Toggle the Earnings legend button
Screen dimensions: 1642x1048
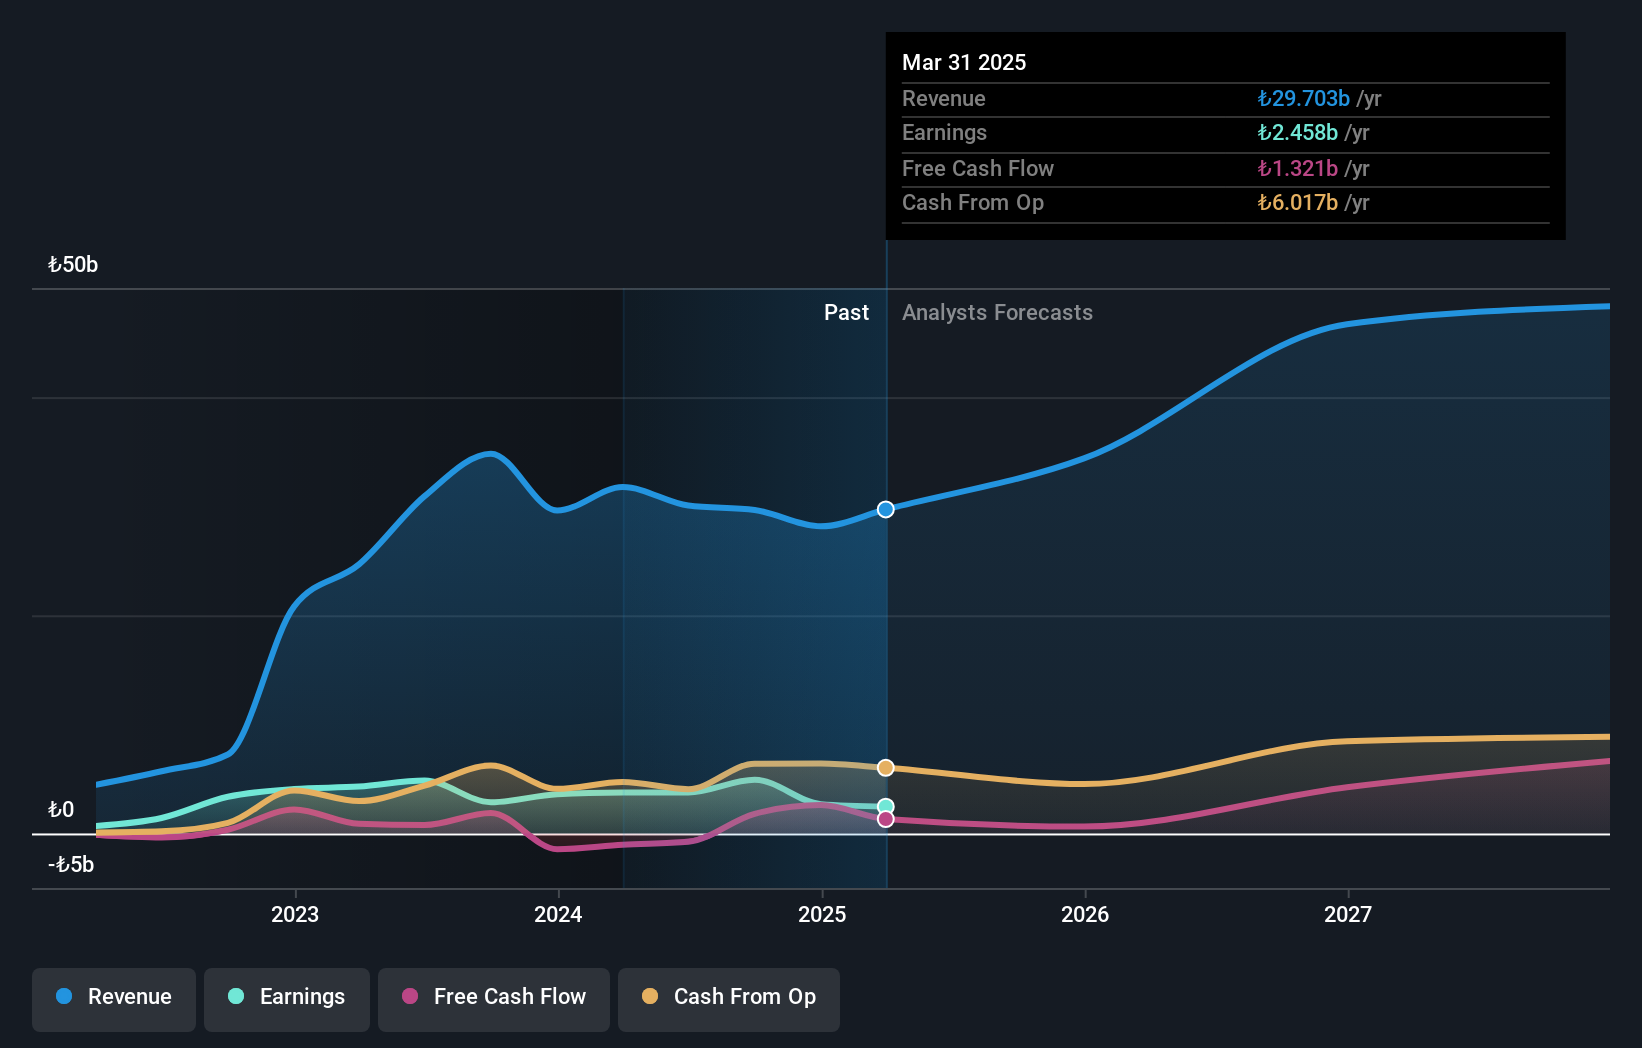click(x=287, y=999)
